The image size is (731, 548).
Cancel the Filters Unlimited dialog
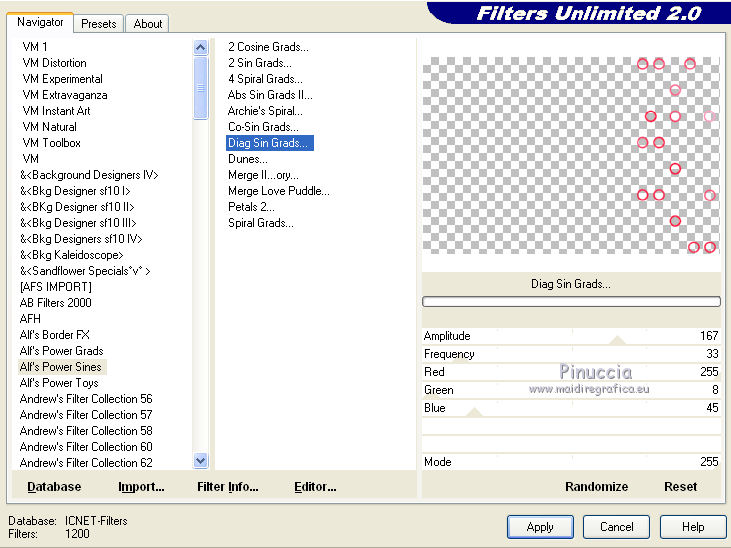[x=616, y=527]
